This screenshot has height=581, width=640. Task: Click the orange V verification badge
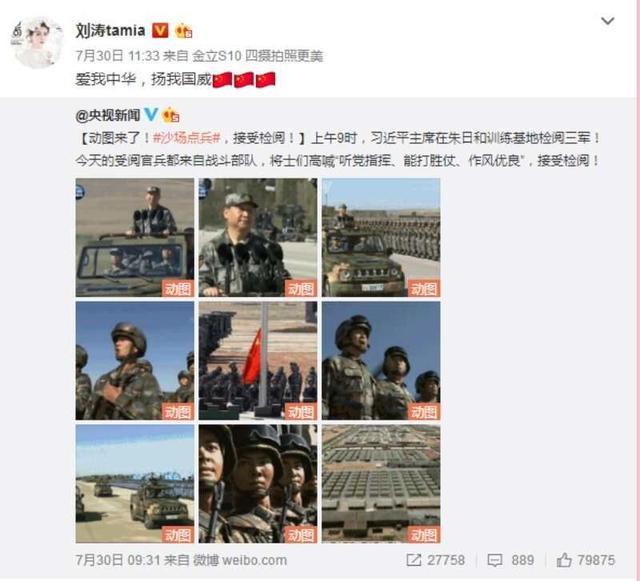coord(160,30)
